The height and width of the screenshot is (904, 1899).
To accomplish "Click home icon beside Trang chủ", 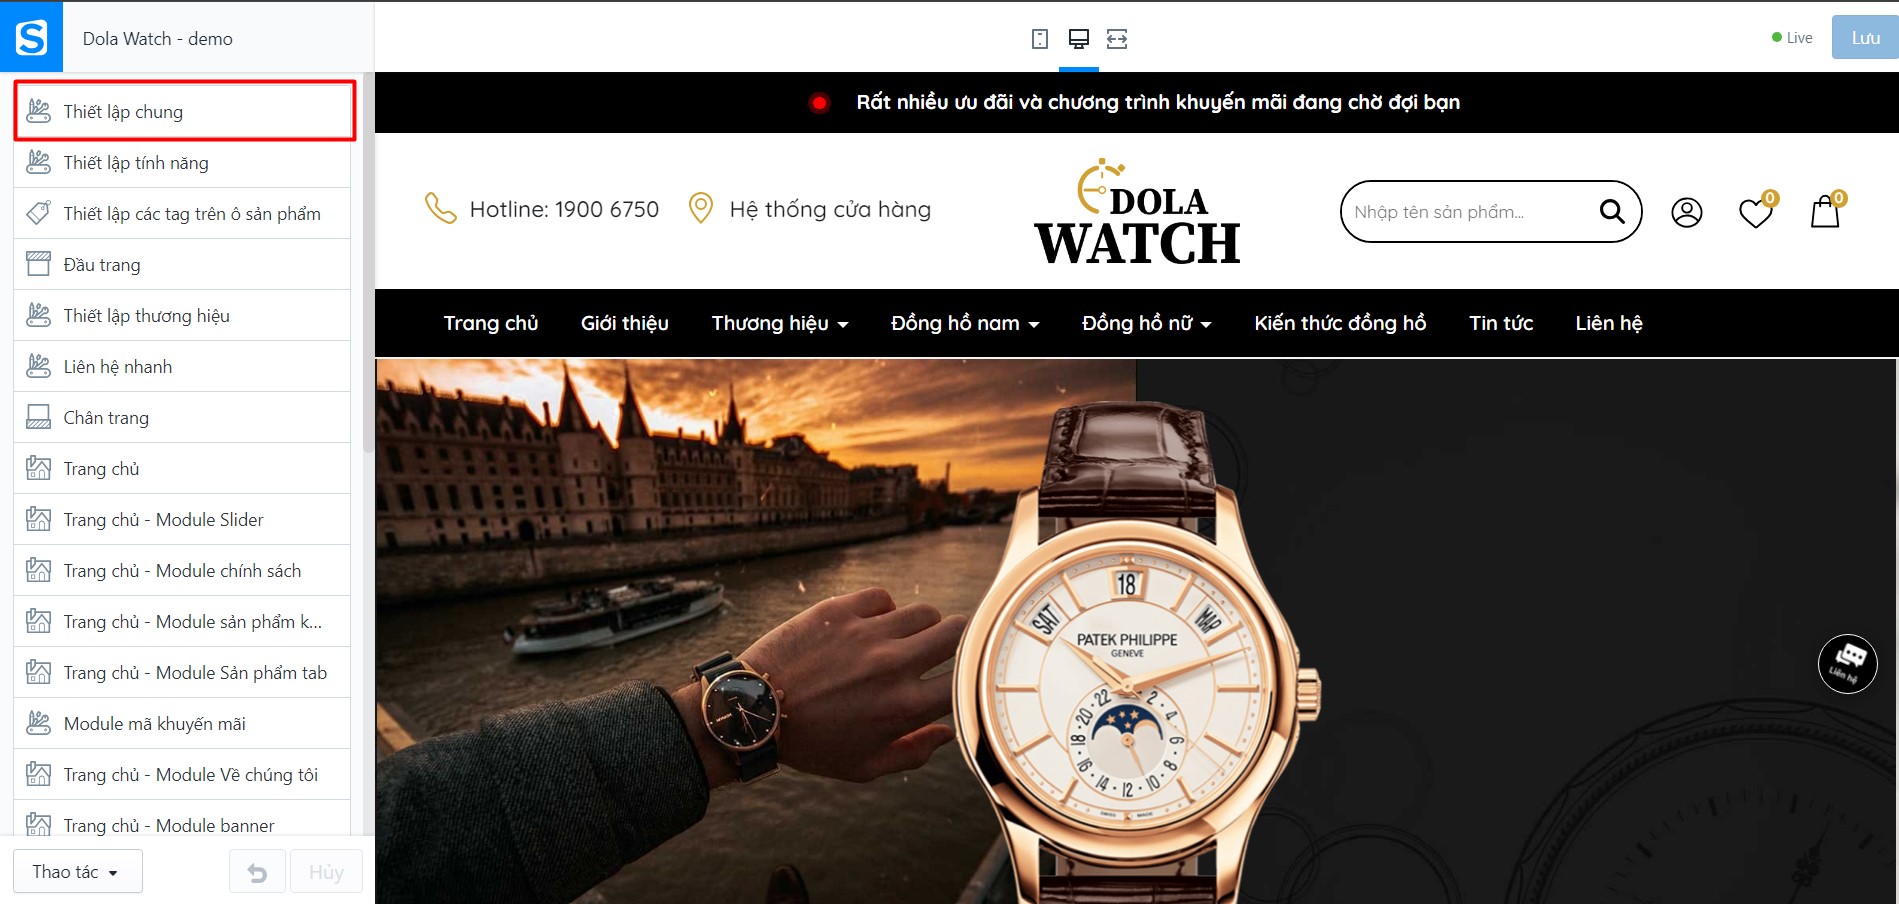I will coord(38,468).
